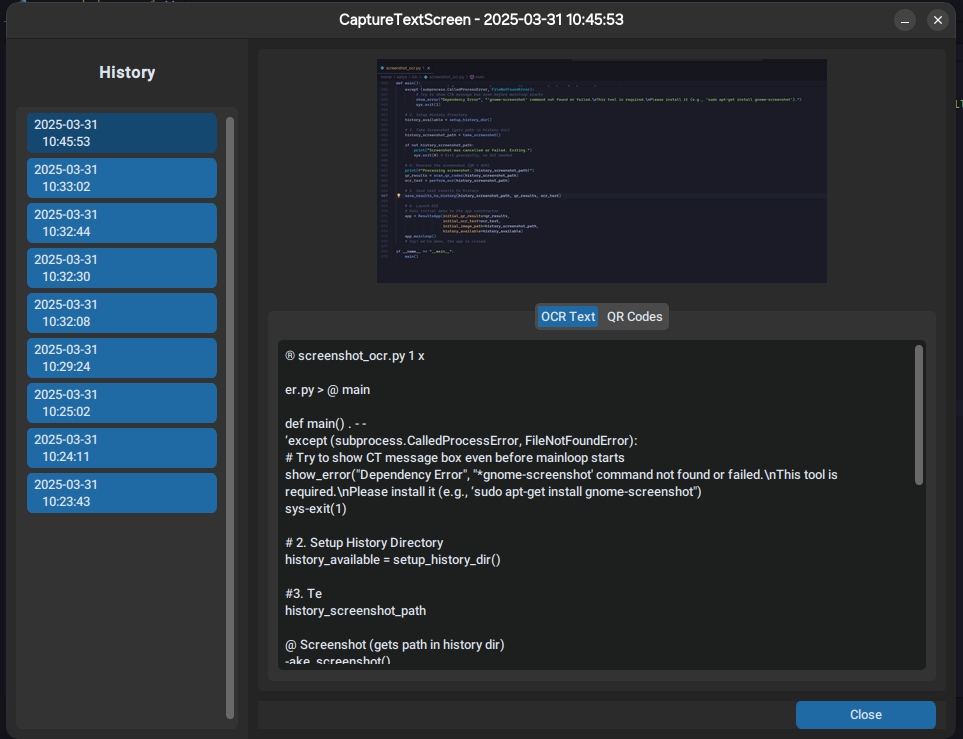
Task: Load history capture from 10:24:11
Action: [121, 448]
